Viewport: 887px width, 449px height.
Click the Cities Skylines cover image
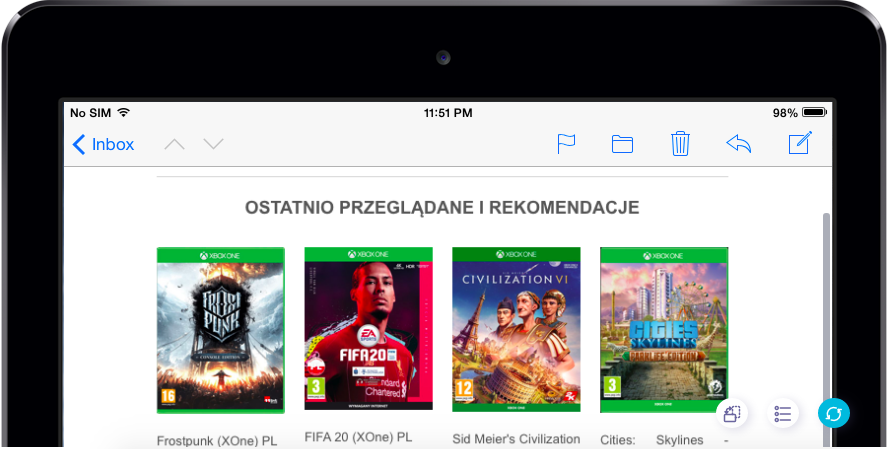click(663, 329)
